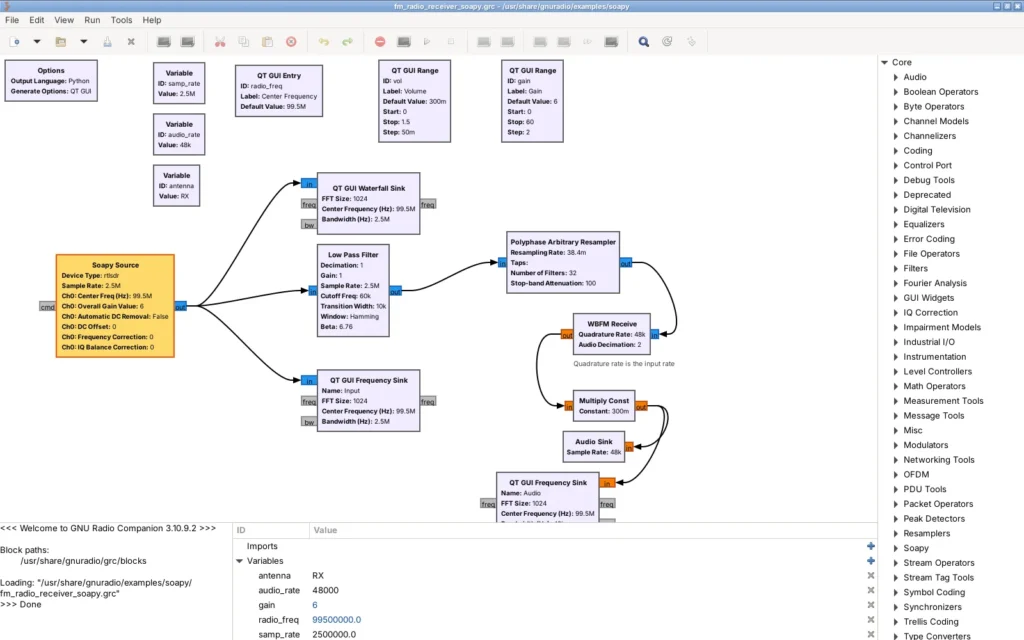Image resolution: width=1024 pixels, height=640 pixels.
Task: Open the Run menu
Action: [x=92, y=20]
